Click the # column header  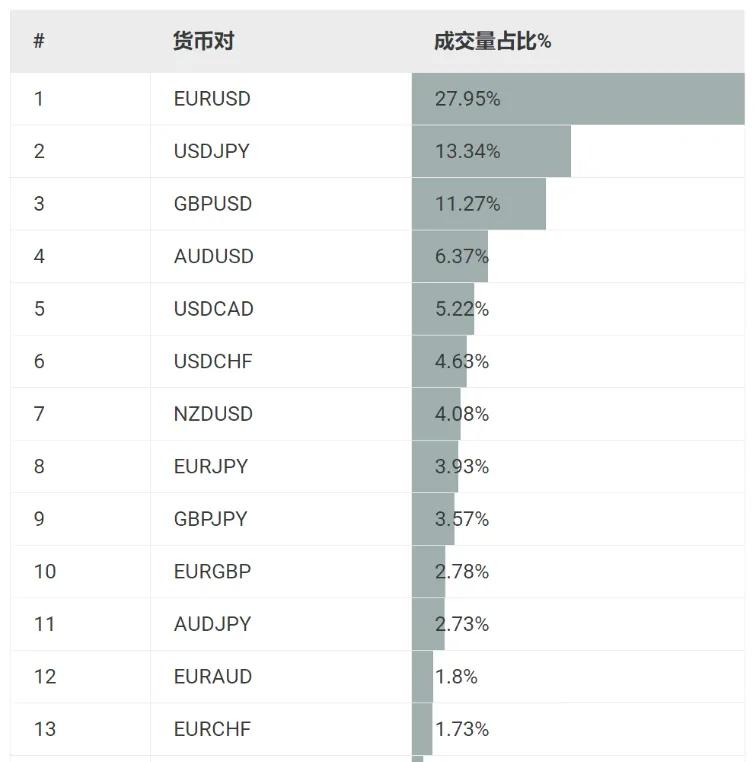click(x=39, y=41)
